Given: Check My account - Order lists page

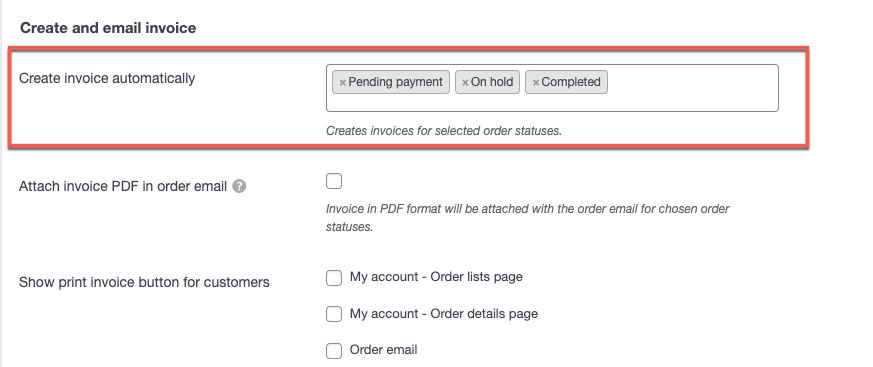Looking at the screenshot, I should [334, 277].
